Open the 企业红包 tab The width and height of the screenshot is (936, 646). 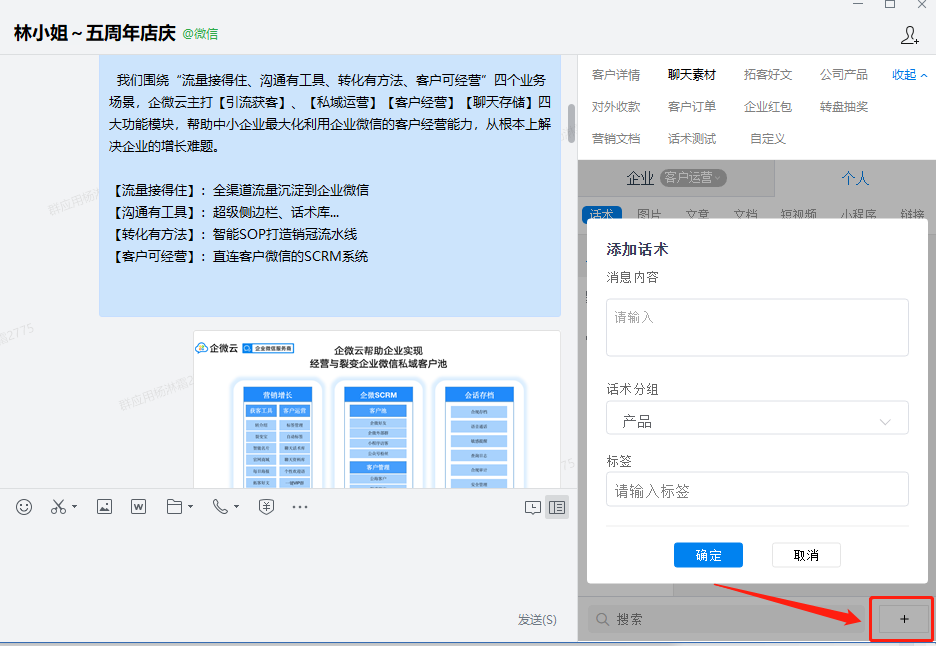pyautogui.click(x=768, y=107)
